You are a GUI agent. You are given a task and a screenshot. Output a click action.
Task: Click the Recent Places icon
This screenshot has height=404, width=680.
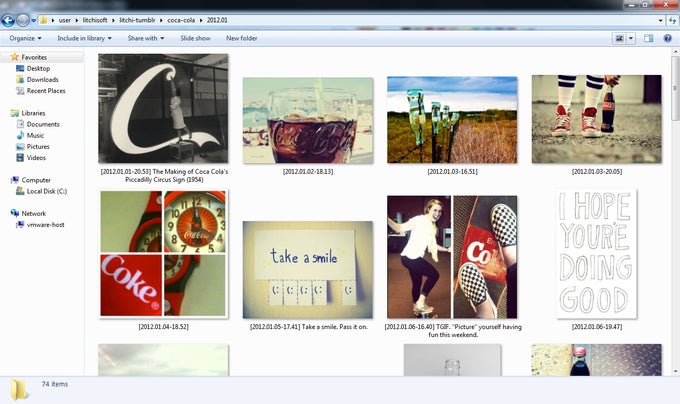tap(20, 91)
